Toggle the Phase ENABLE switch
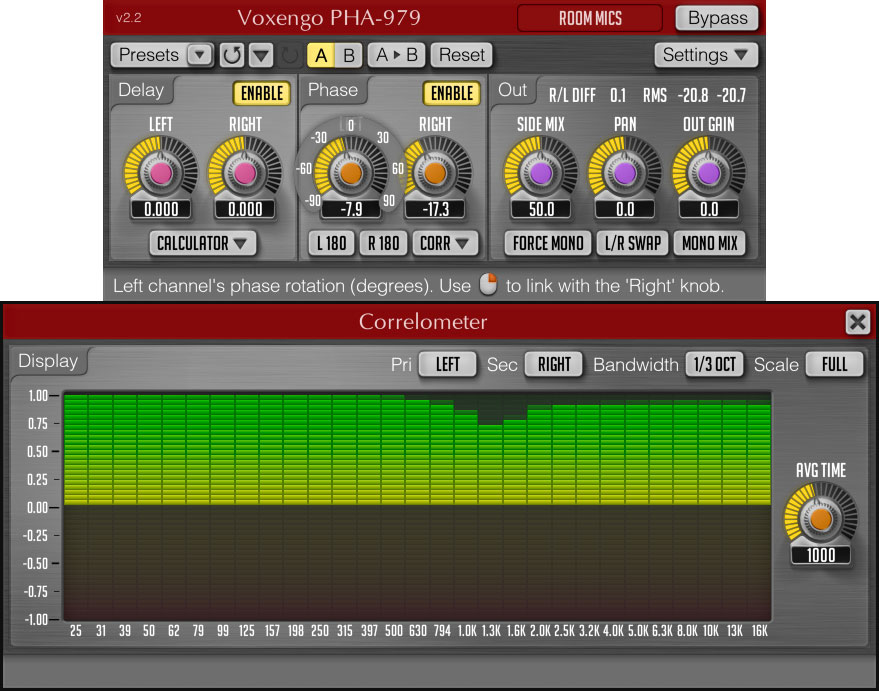 452,93
